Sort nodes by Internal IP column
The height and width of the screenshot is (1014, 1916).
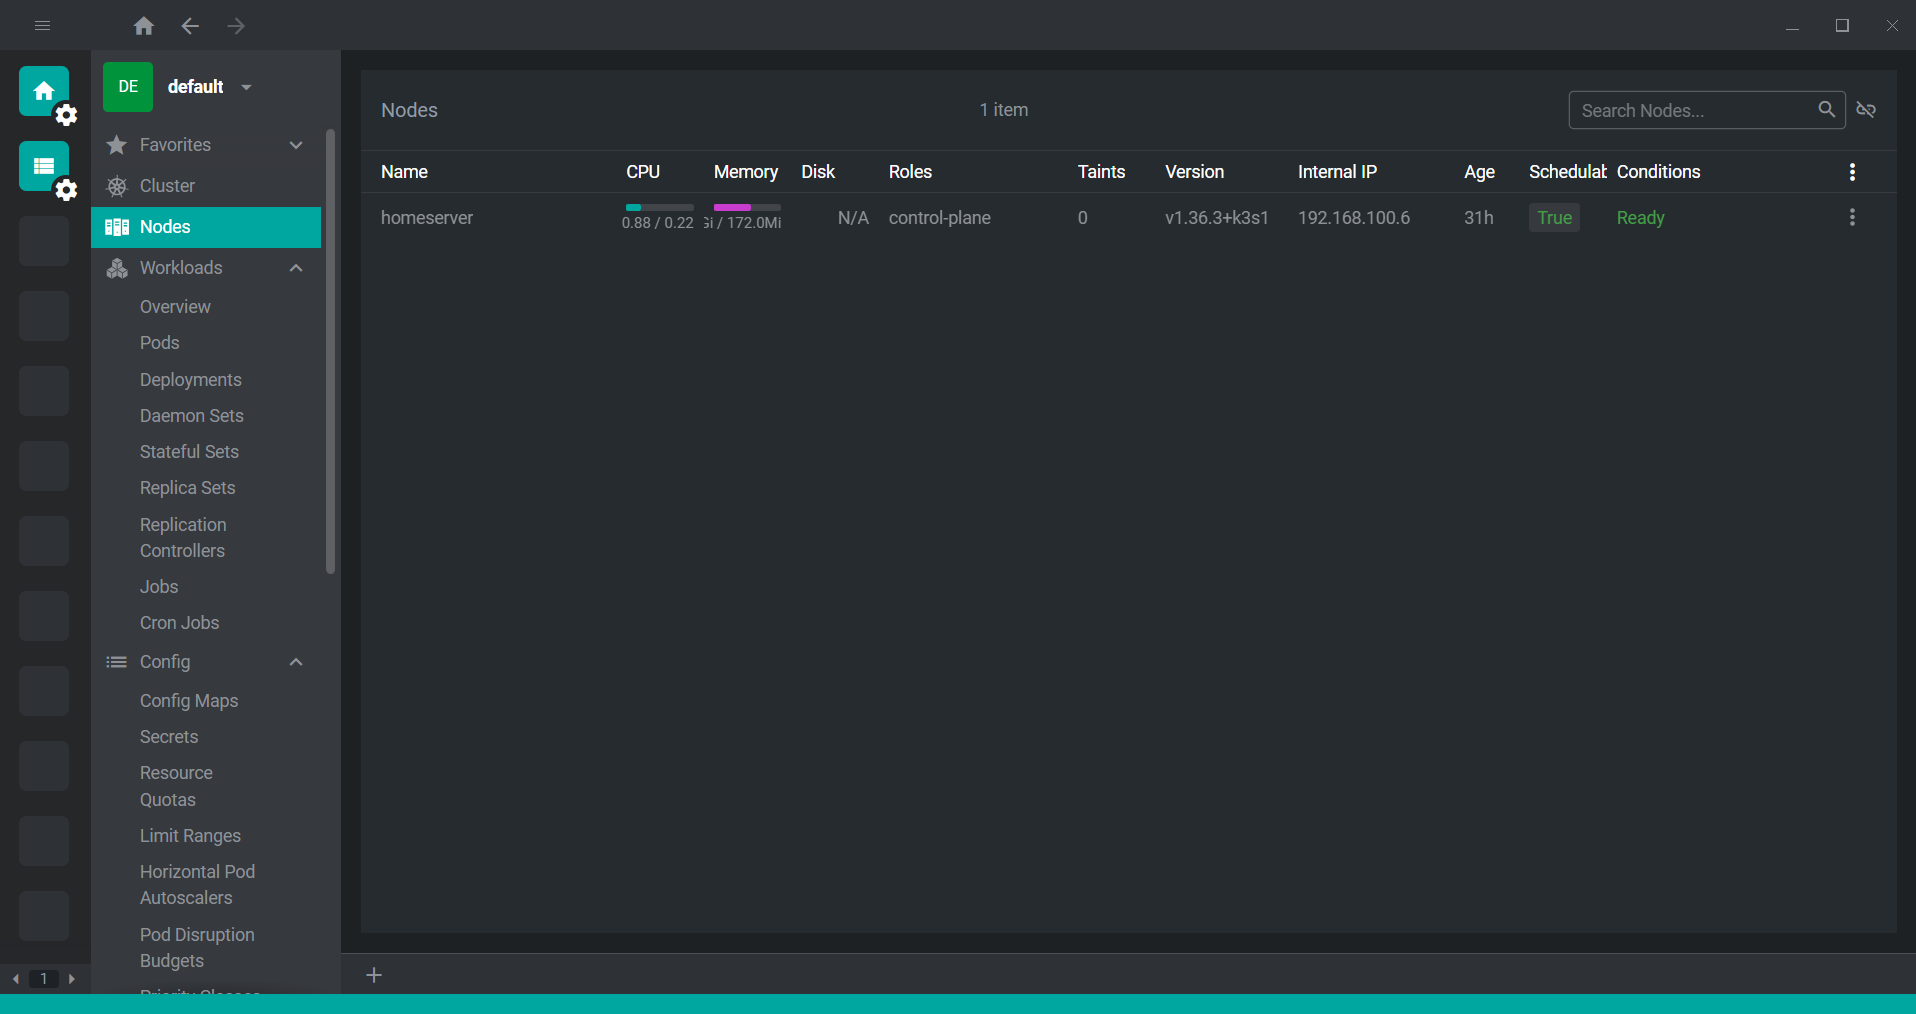click(1337, 172)
